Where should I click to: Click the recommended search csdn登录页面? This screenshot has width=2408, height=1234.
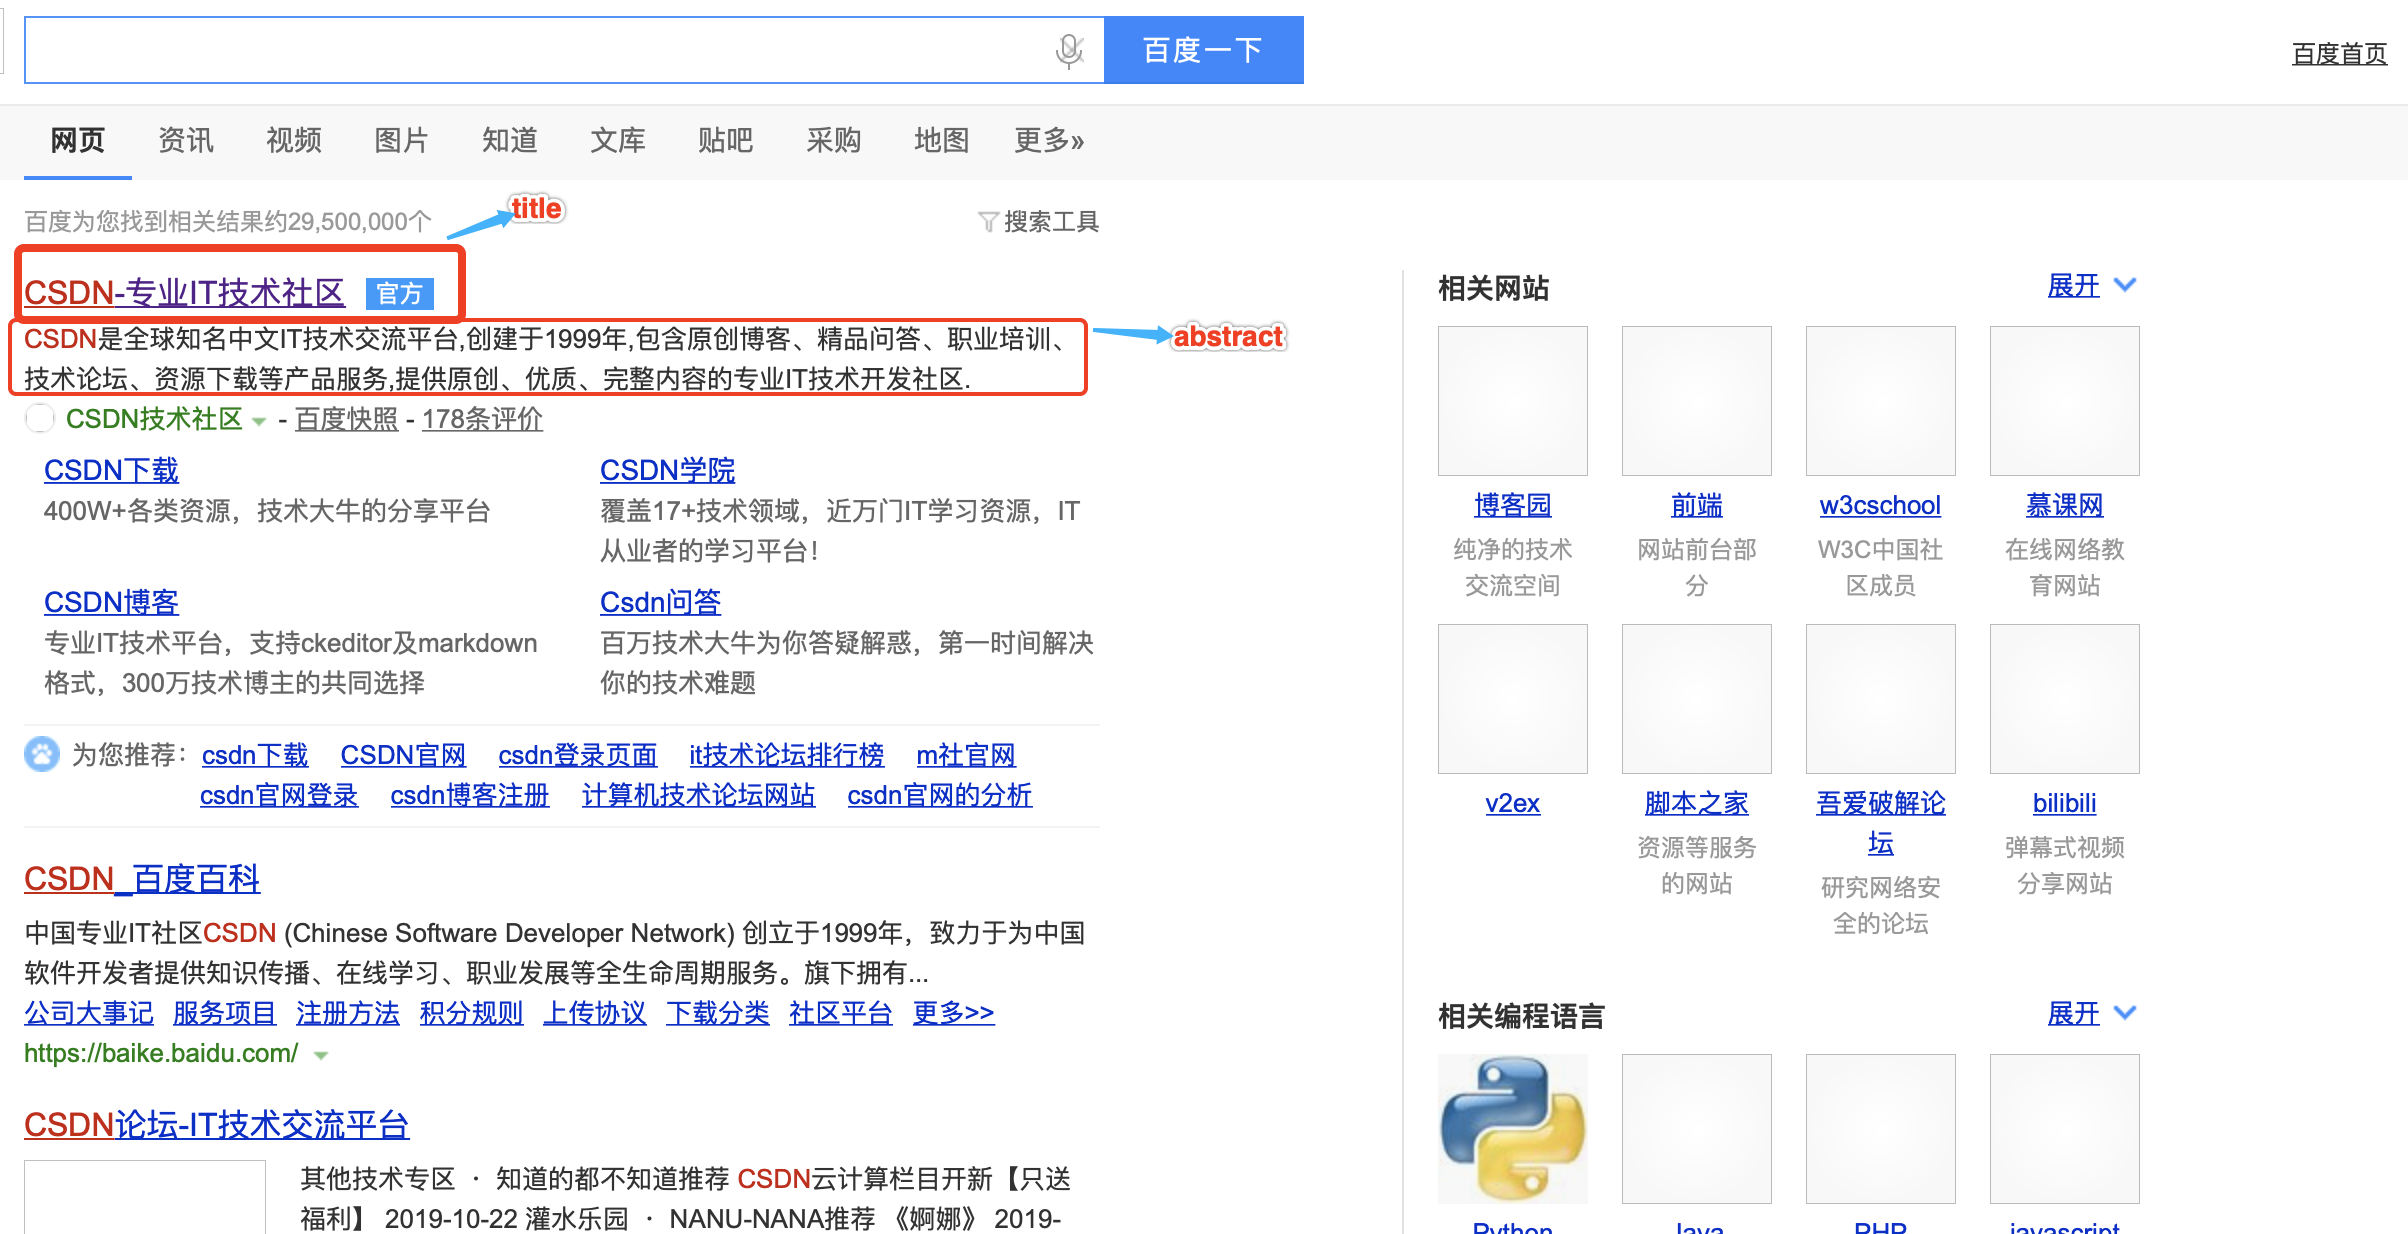coord(577,755)
